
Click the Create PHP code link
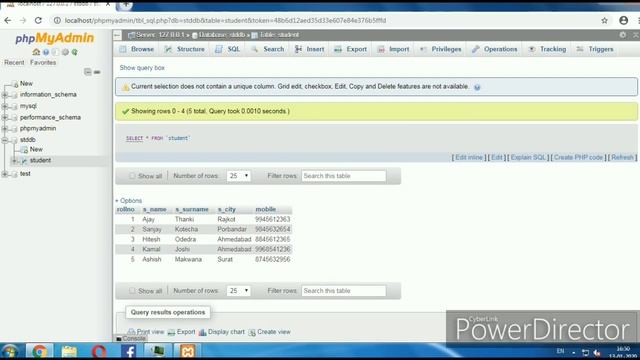[578, 158]
